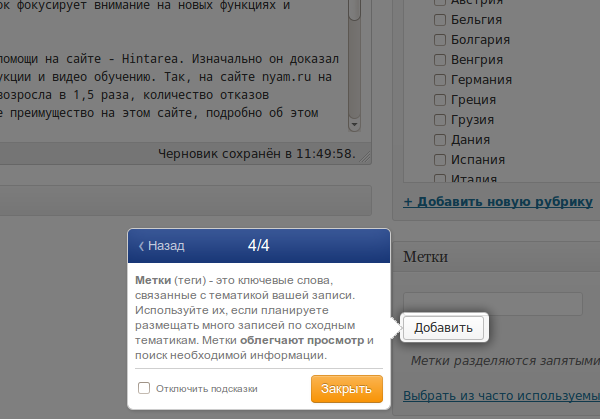Screen dimensions: 600x419
Task: Click the orange Закрыть button
Action: tap(347, 389)
